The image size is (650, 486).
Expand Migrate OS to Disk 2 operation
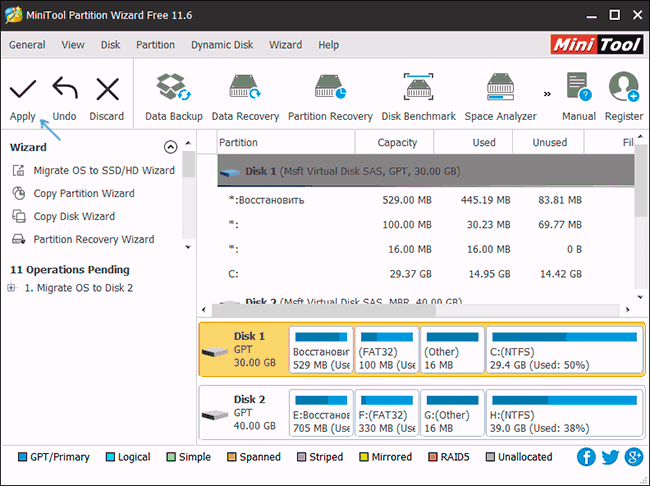tap(11, 288)
